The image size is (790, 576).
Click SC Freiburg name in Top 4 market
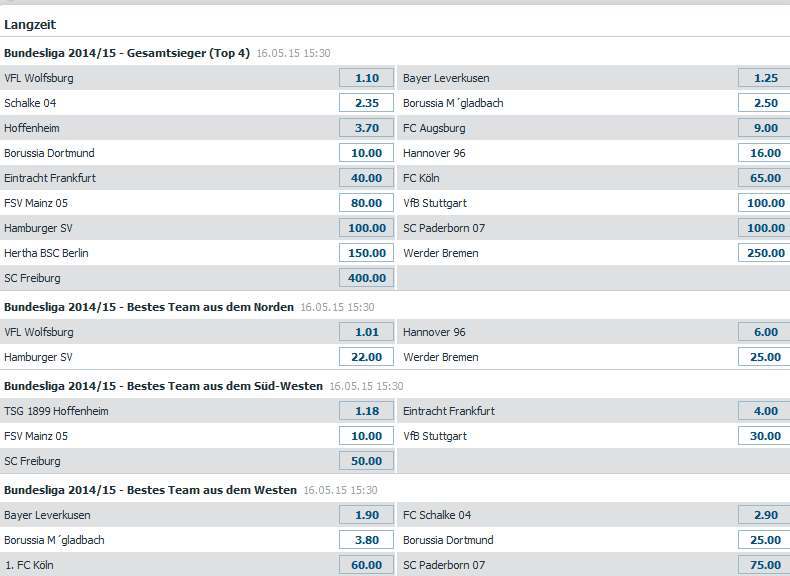[32, 278]
